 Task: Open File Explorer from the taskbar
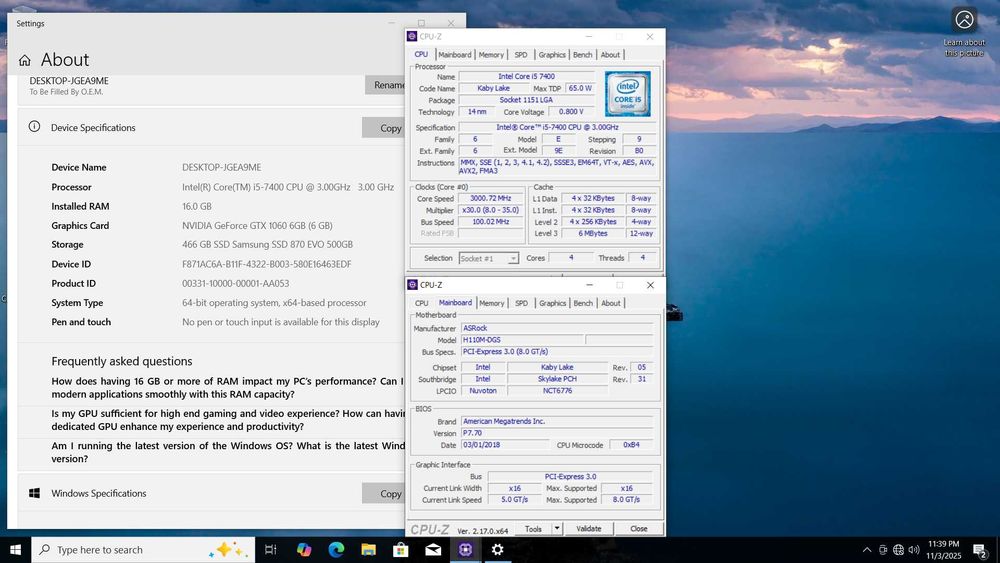click(x=369, y=550)
